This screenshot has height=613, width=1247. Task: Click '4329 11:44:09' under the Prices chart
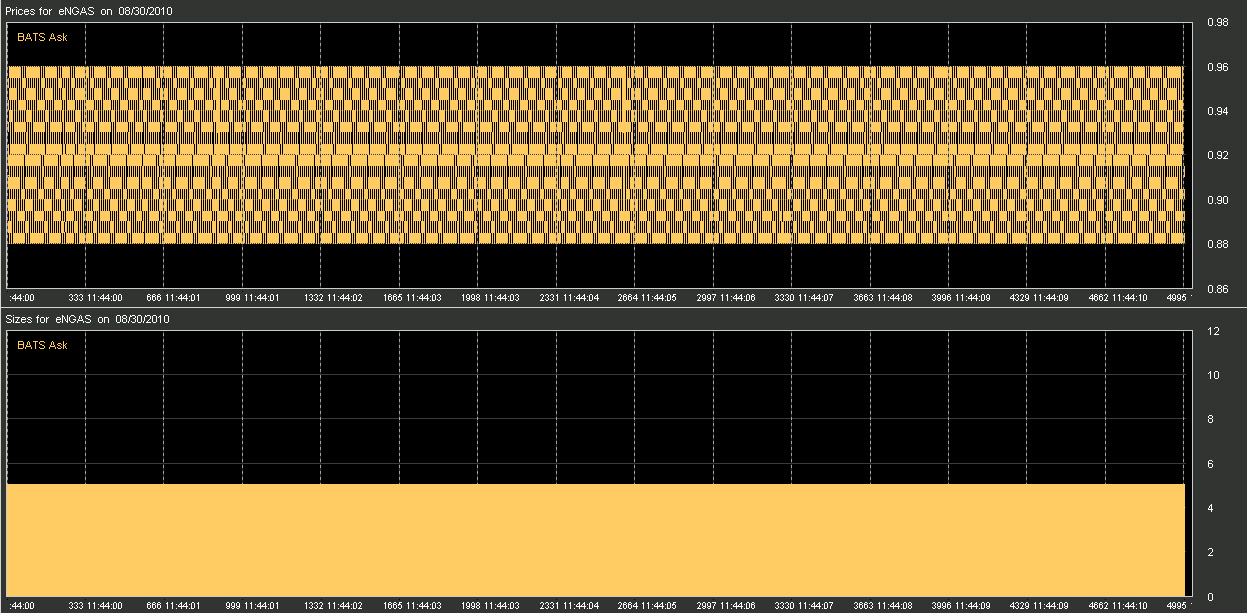[1038, 297]
